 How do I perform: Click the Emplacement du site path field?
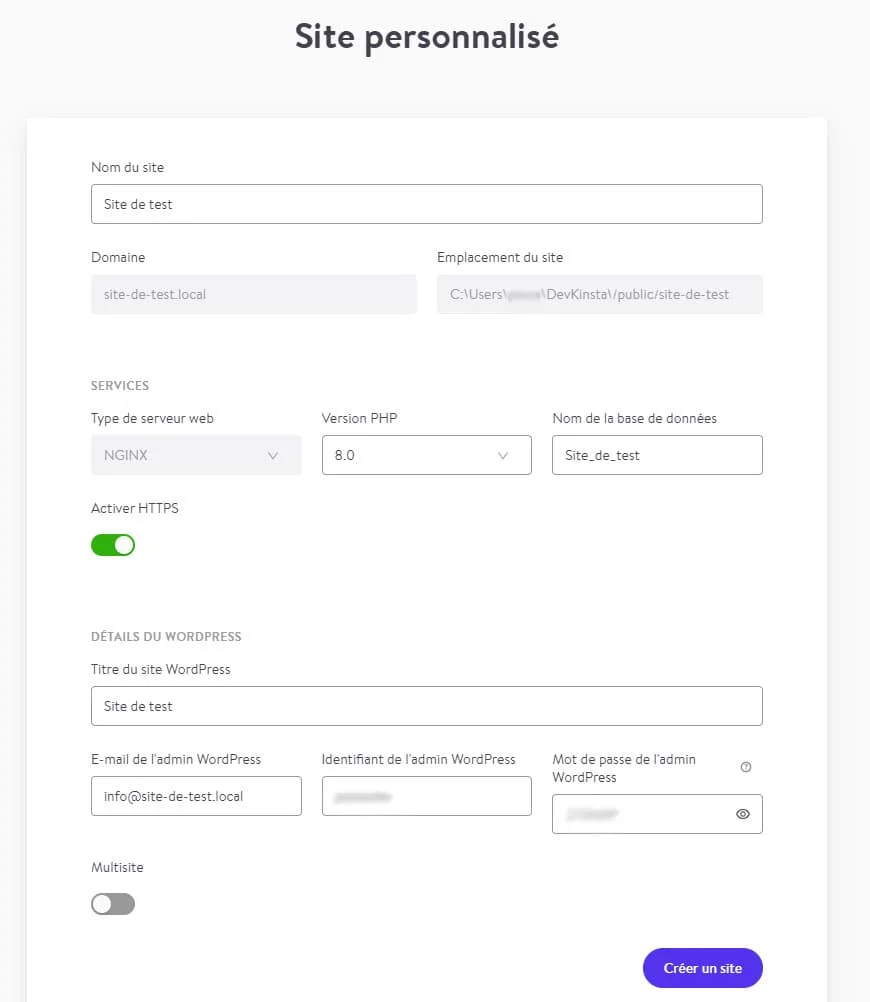(x=599, y=295)
